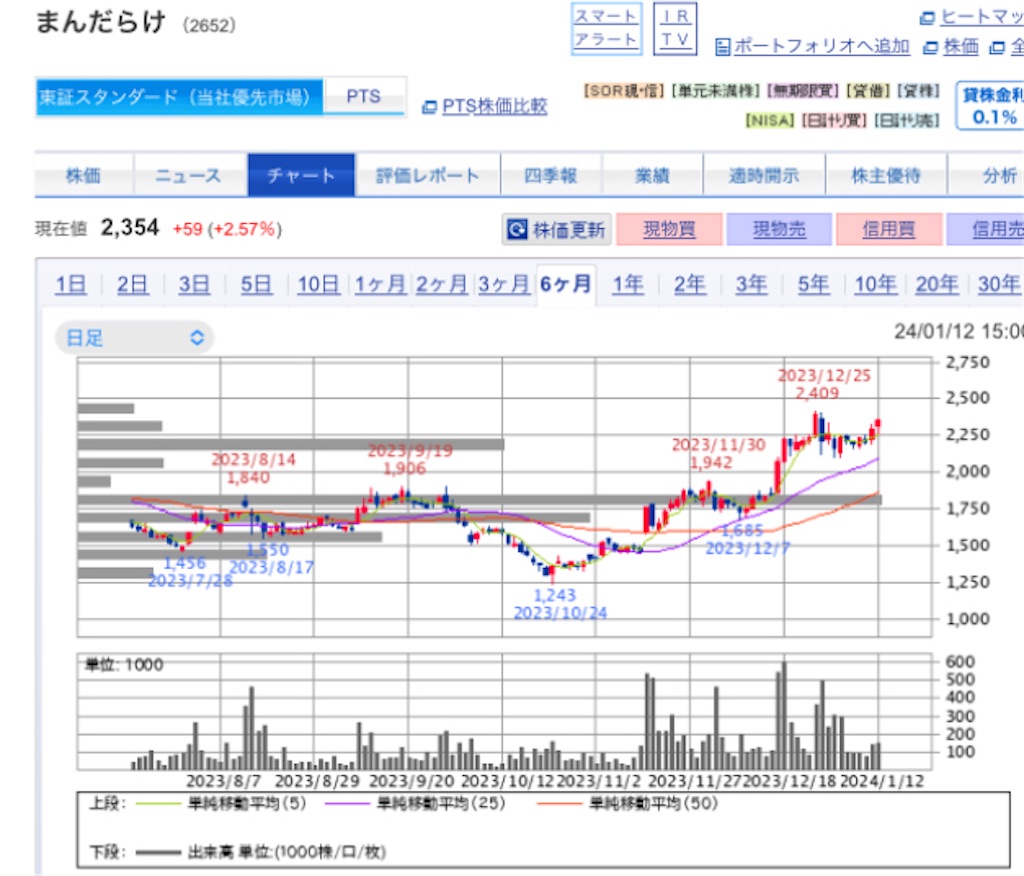Click the ポートフォリオへ追加 link
The height and width of the screenshot is (876, 1024).
click(821, 46)
